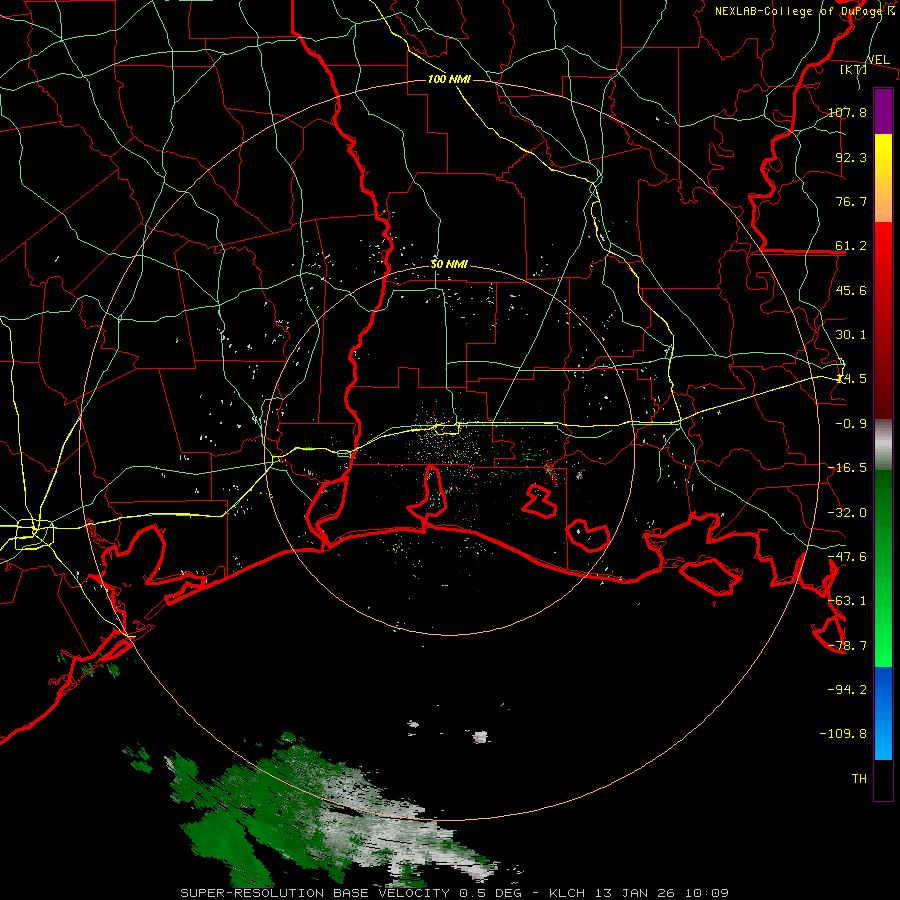Viewport: 900px width, 900px height.
Task: Click the -16.5 velocity scale value
Action: click(847, 468)
